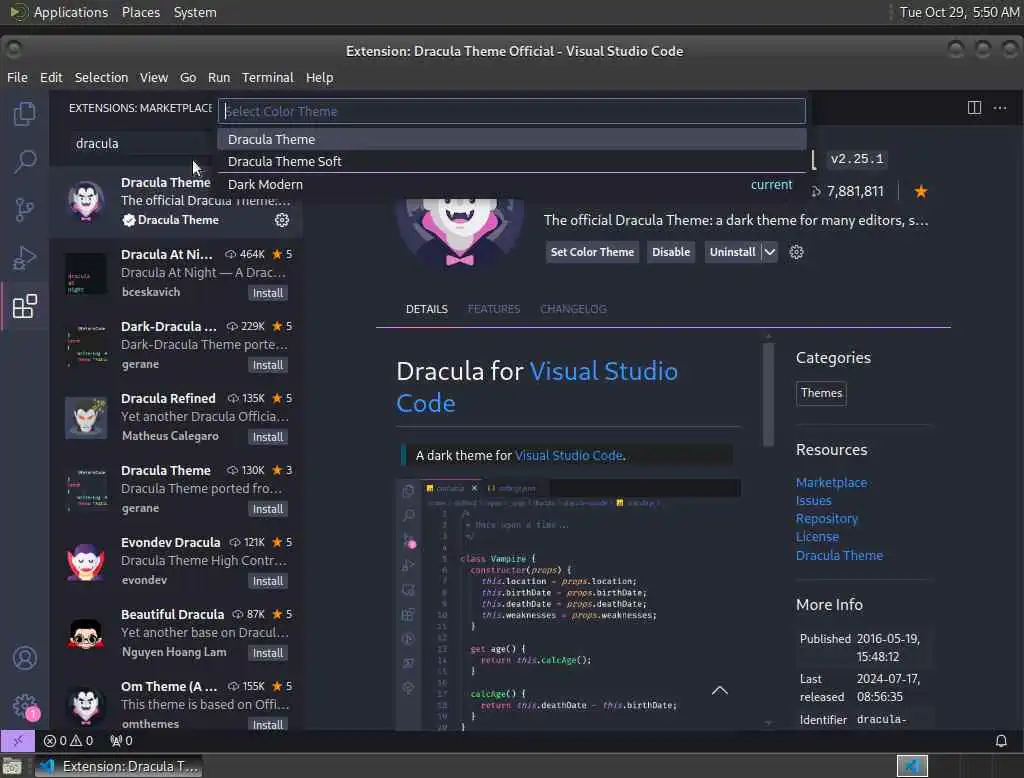
Task: Click the Set Color Theme button
Action: coord(592,252)
